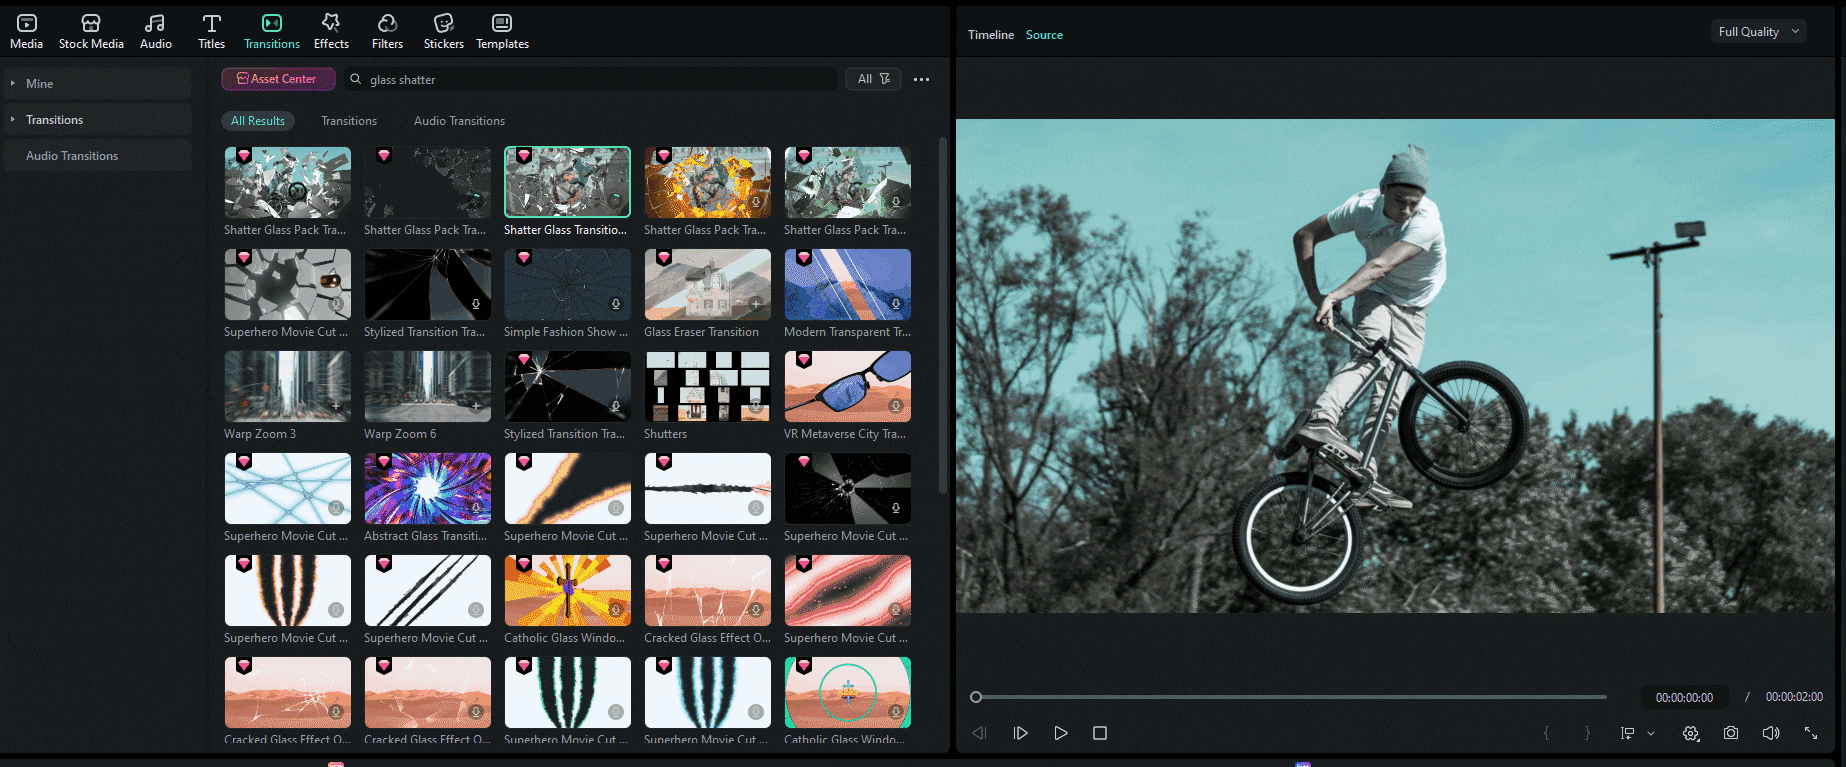Open the Stock Media tab
Viewport: 1846px width, 767px height.
[91, 32]
